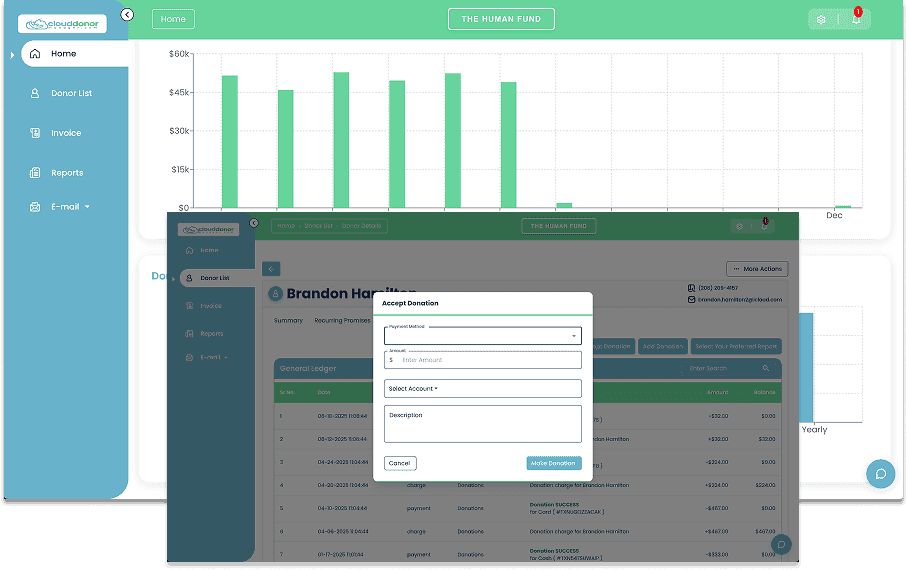
Task: Open the Payment Method dropdown in Accept Donation
Action: (x=483, y=336)
